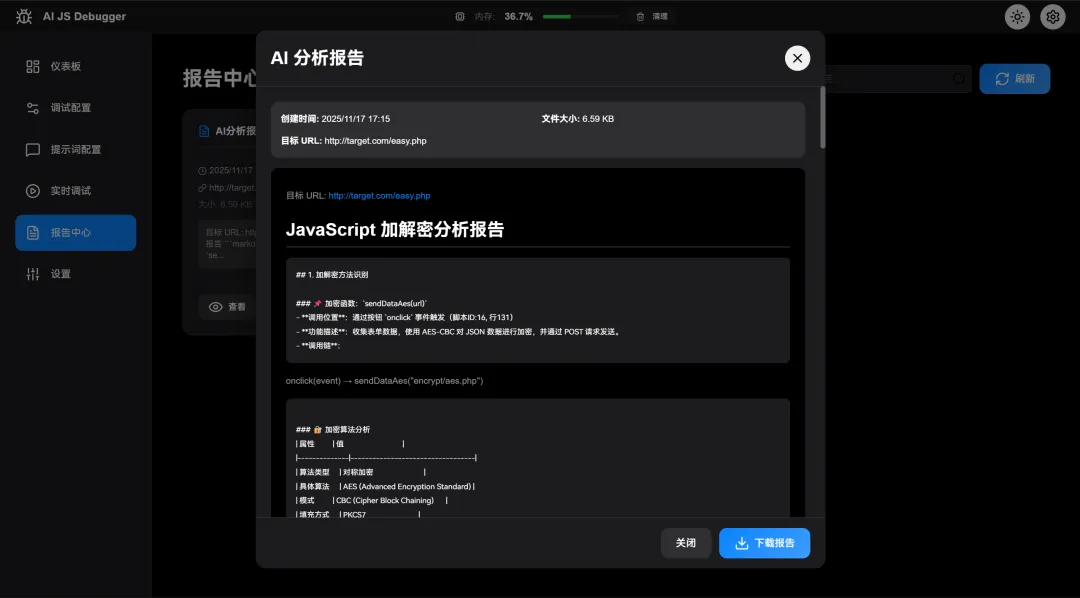Click the 创建时间 2025/11/17 17:15 text

[x=335, y=118]
